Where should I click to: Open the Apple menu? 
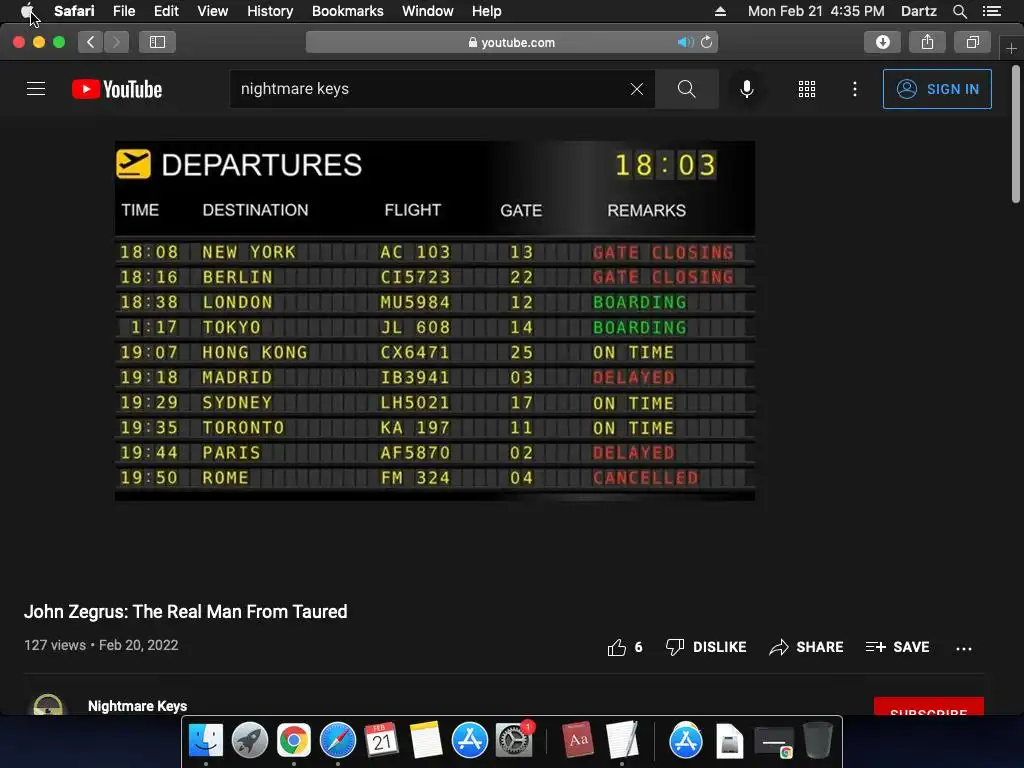(27, 11)
